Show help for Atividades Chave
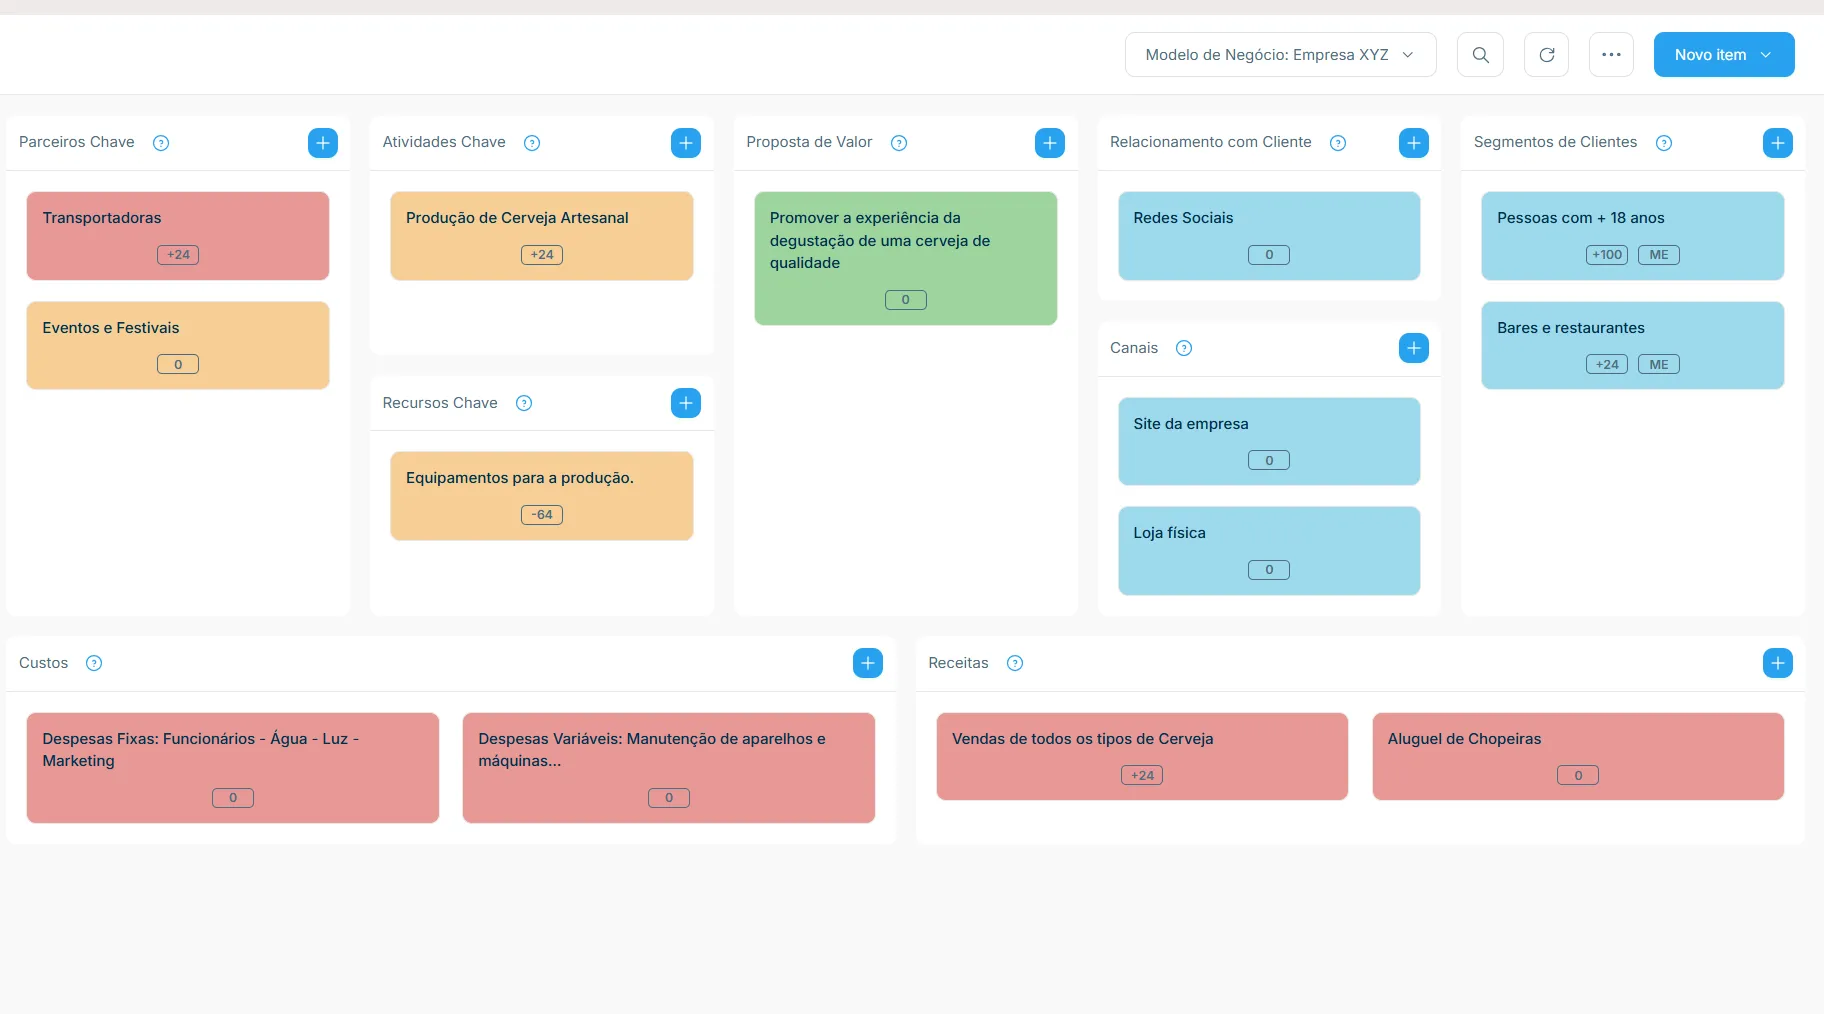 pyautogui.click(x=532, y=143)
